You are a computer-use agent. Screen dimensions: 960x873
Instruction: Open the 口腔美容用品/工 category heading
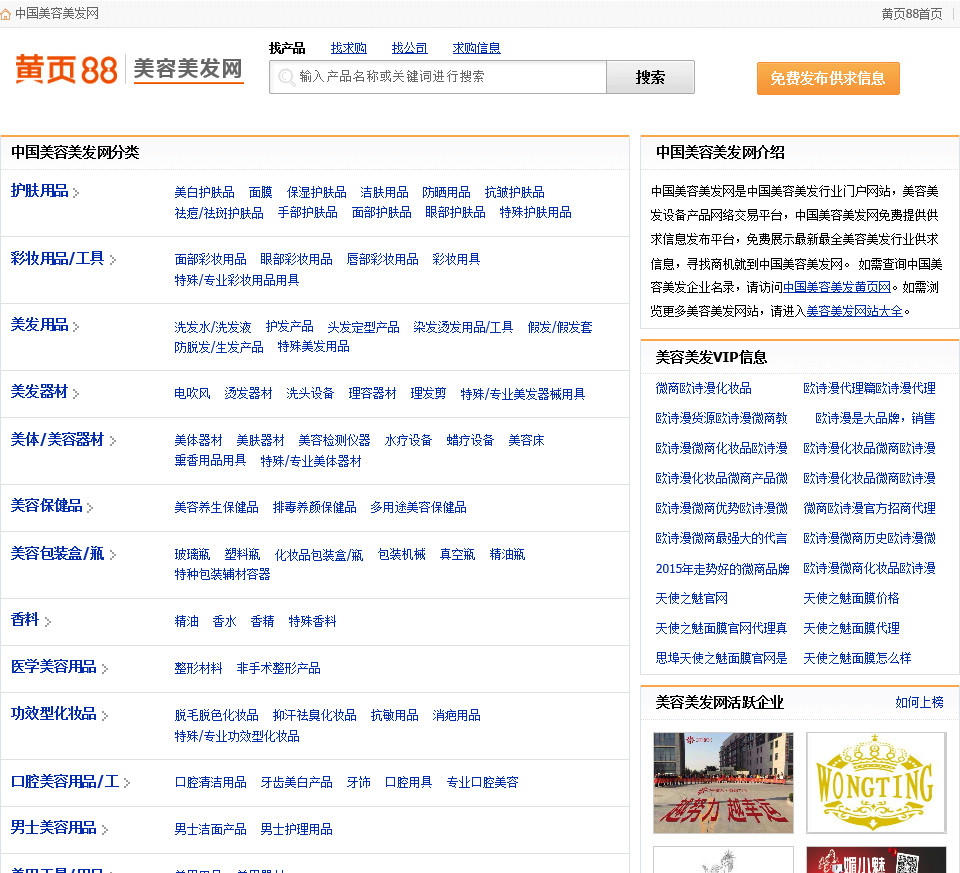[x=65, y=781]
